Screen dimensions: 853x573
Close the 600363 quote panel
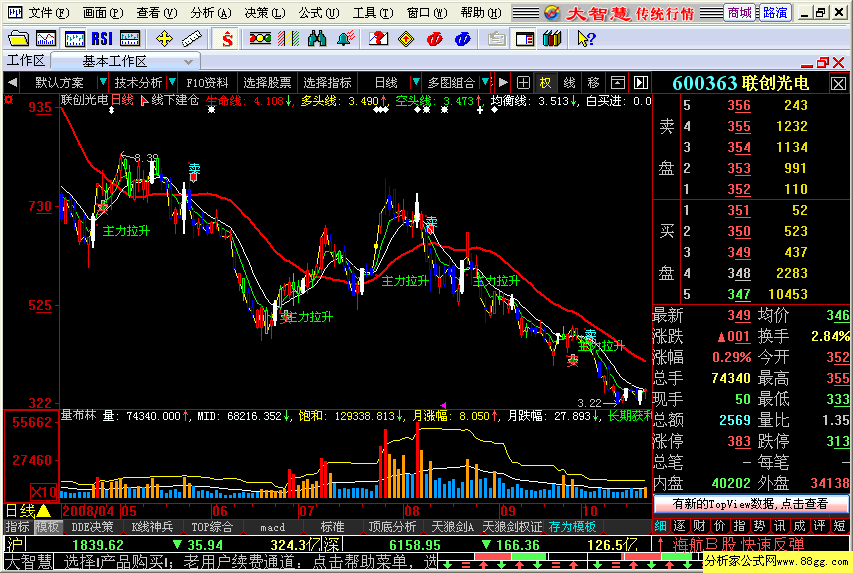tap(838, 84)
